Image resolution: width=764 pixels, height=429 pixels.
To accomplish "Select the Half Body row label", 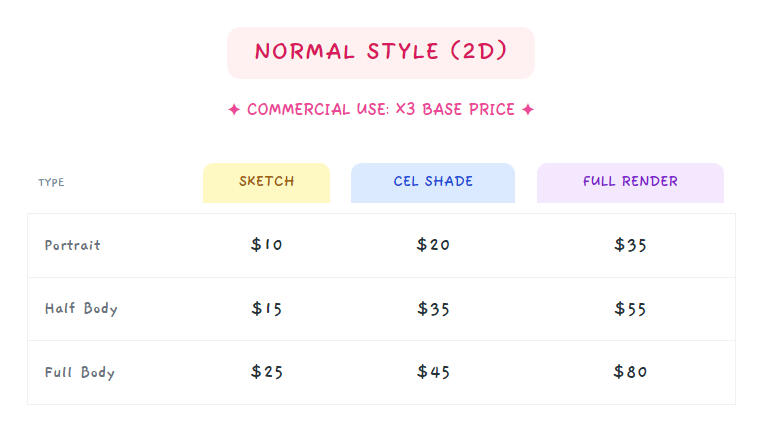I will (81, 309).
